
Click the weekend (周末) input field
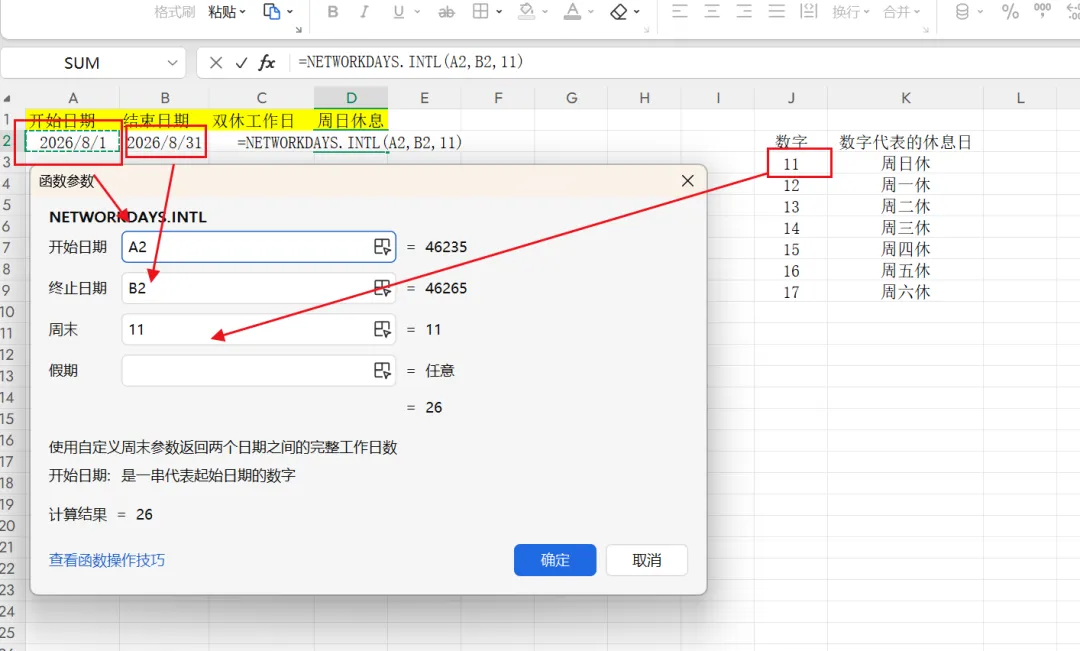click(258, 329)
